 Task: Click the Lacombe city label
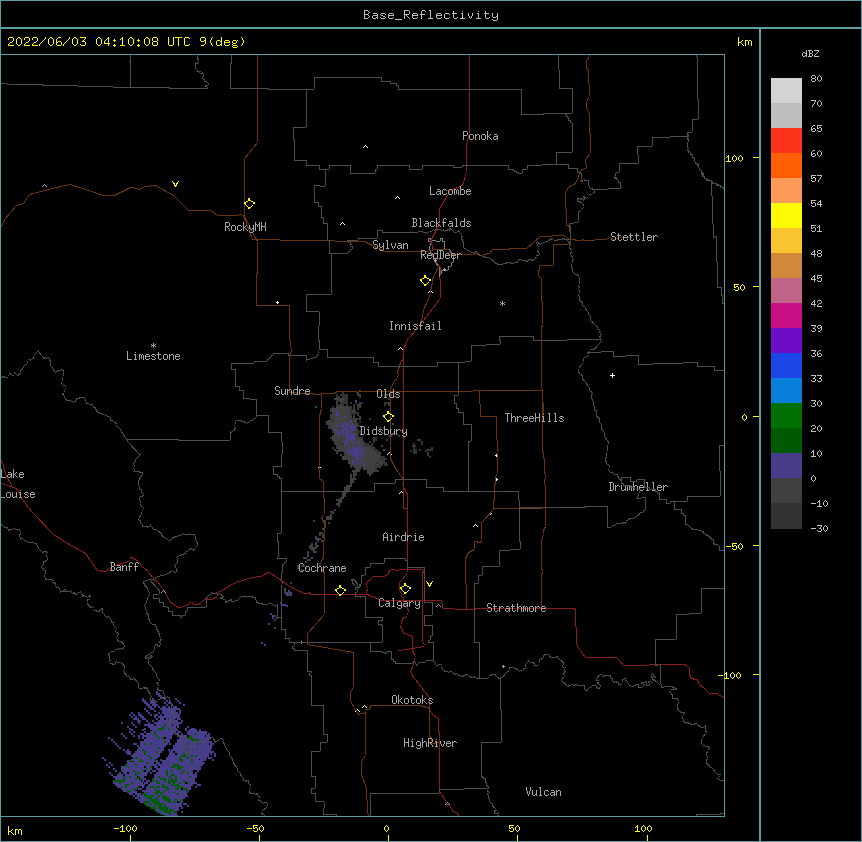click(x=450, y=191)
